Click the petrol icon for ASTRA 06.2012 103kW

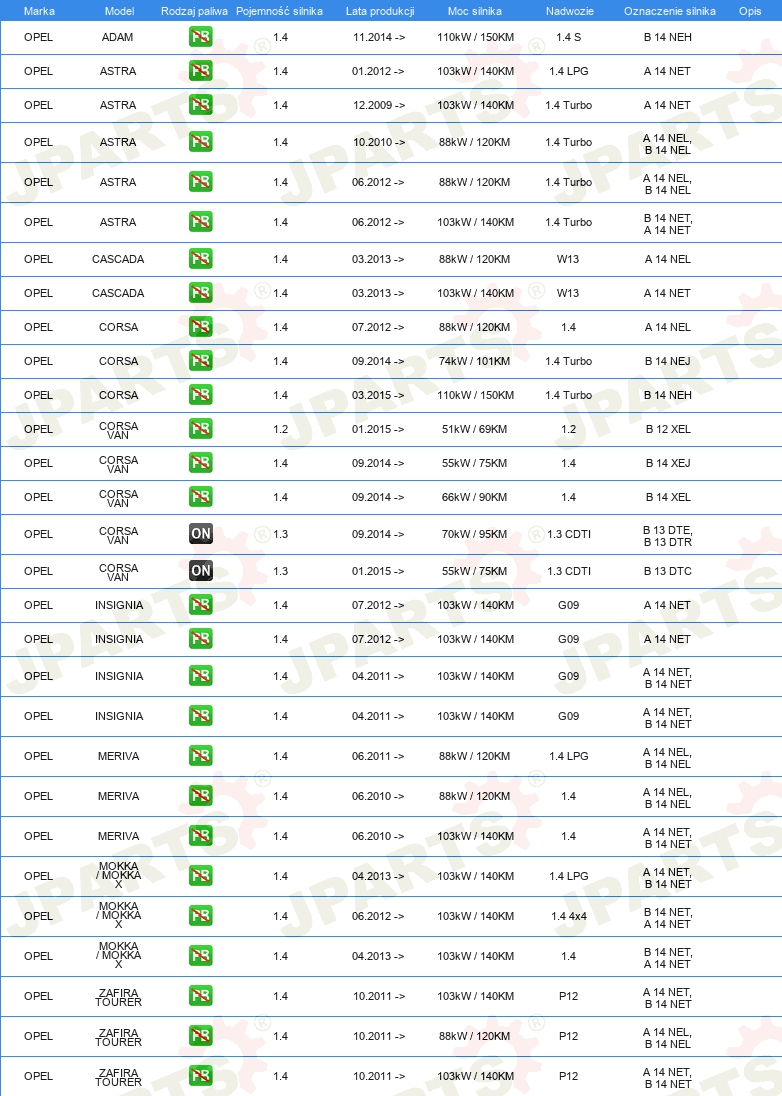pyautogui.click(x=201, y=222)
